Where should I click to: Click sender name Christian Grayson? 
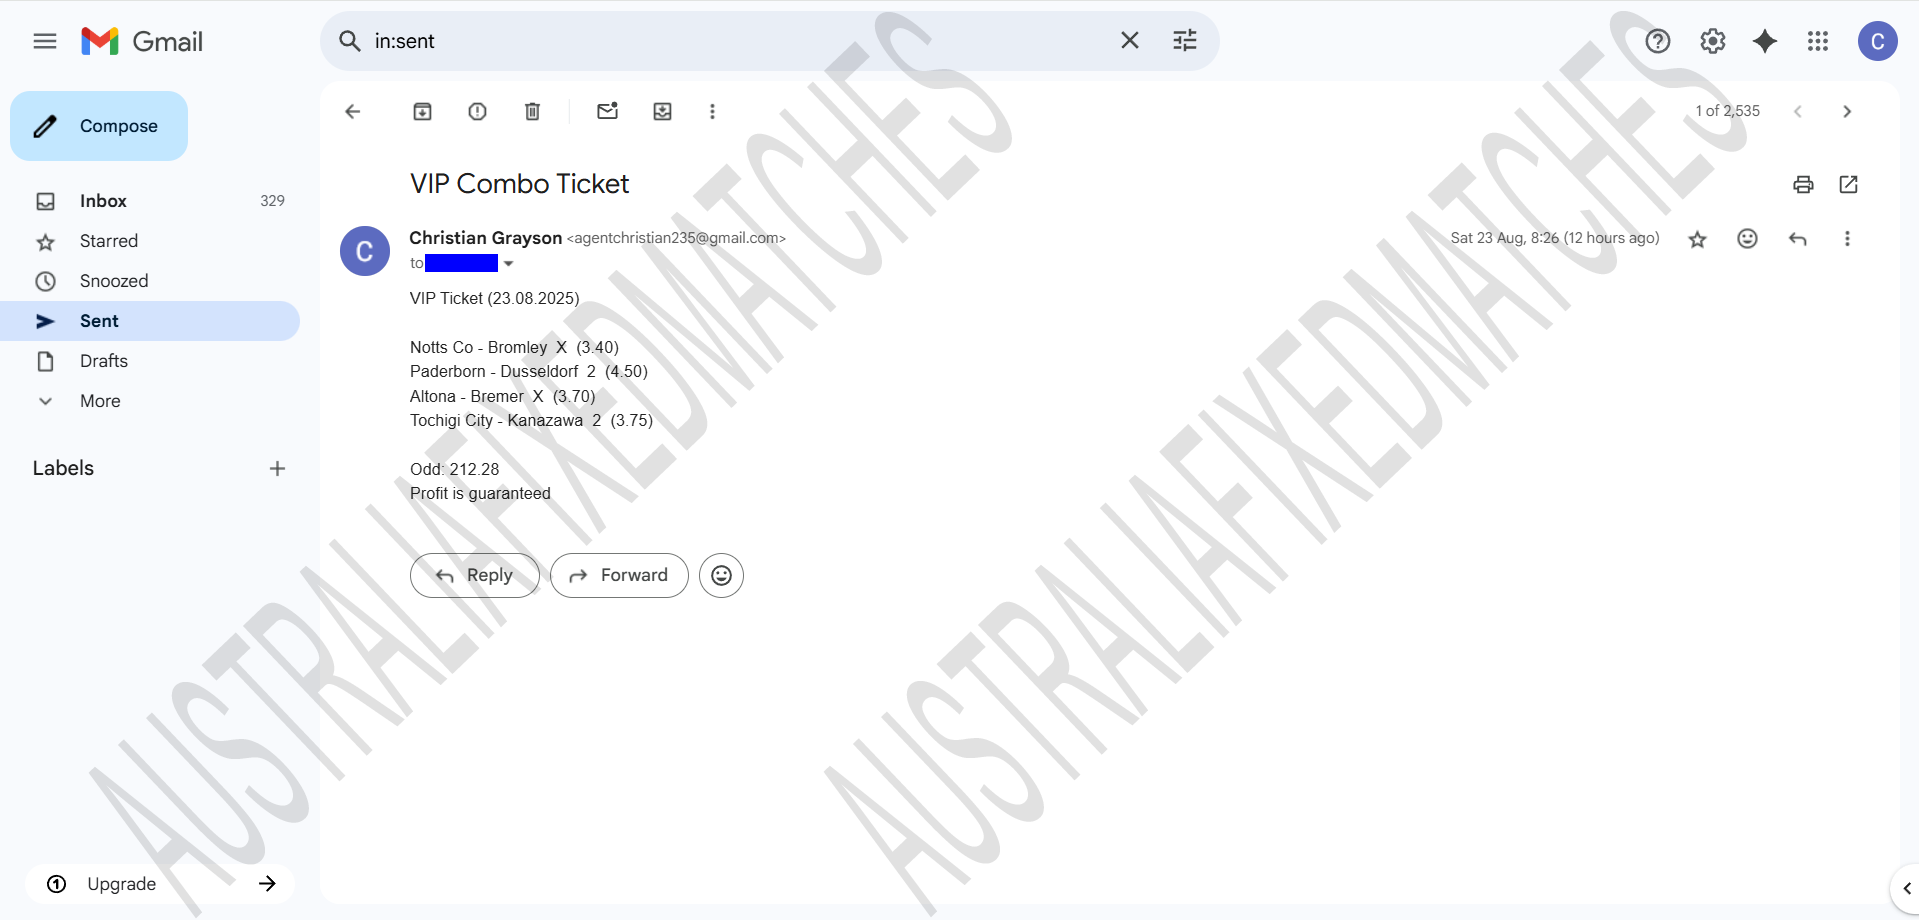pyautogui.click(x=486, y=238)
